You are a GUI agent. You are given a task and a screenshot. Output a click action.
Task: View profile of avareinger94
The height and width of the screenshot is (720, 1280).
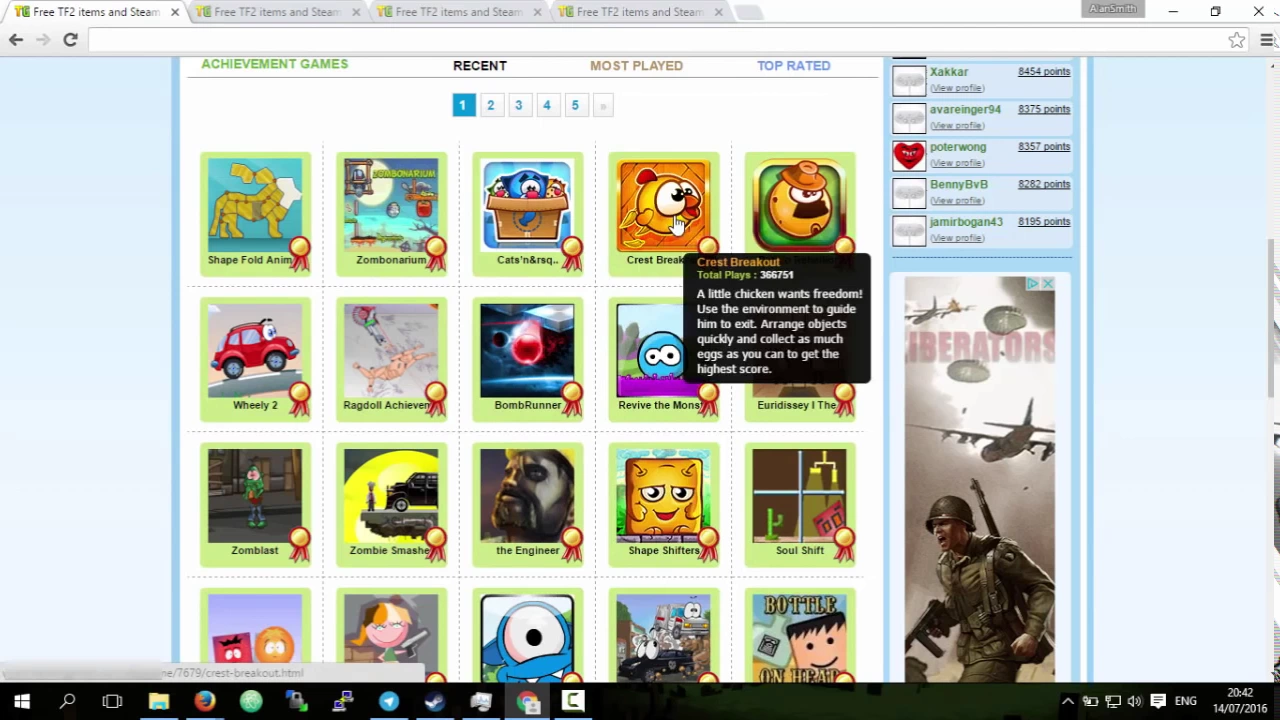point(957,126)
